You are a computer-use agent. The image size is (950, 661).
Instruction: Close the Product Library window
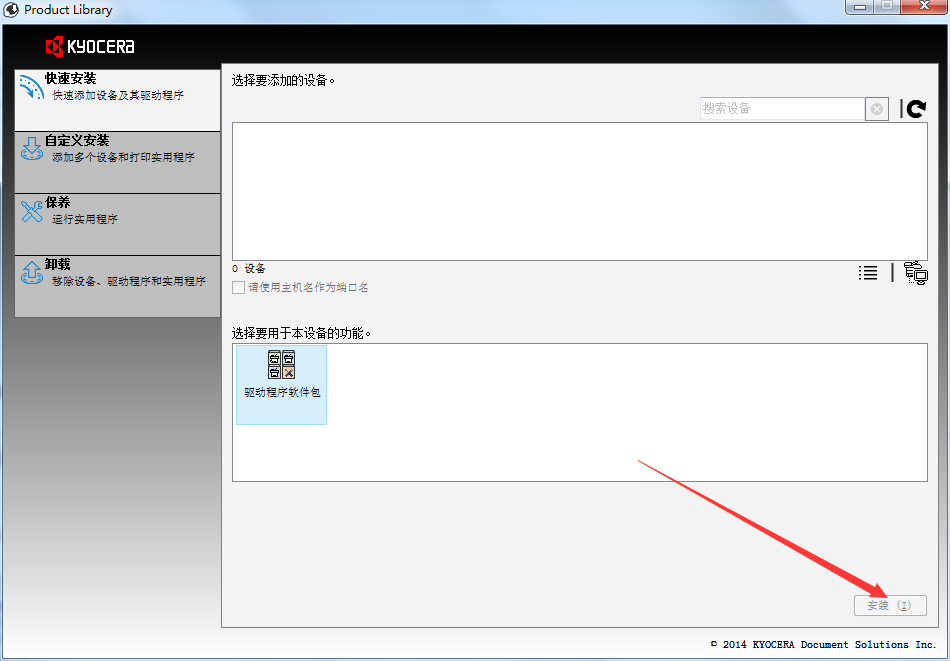tap(924, 7)
